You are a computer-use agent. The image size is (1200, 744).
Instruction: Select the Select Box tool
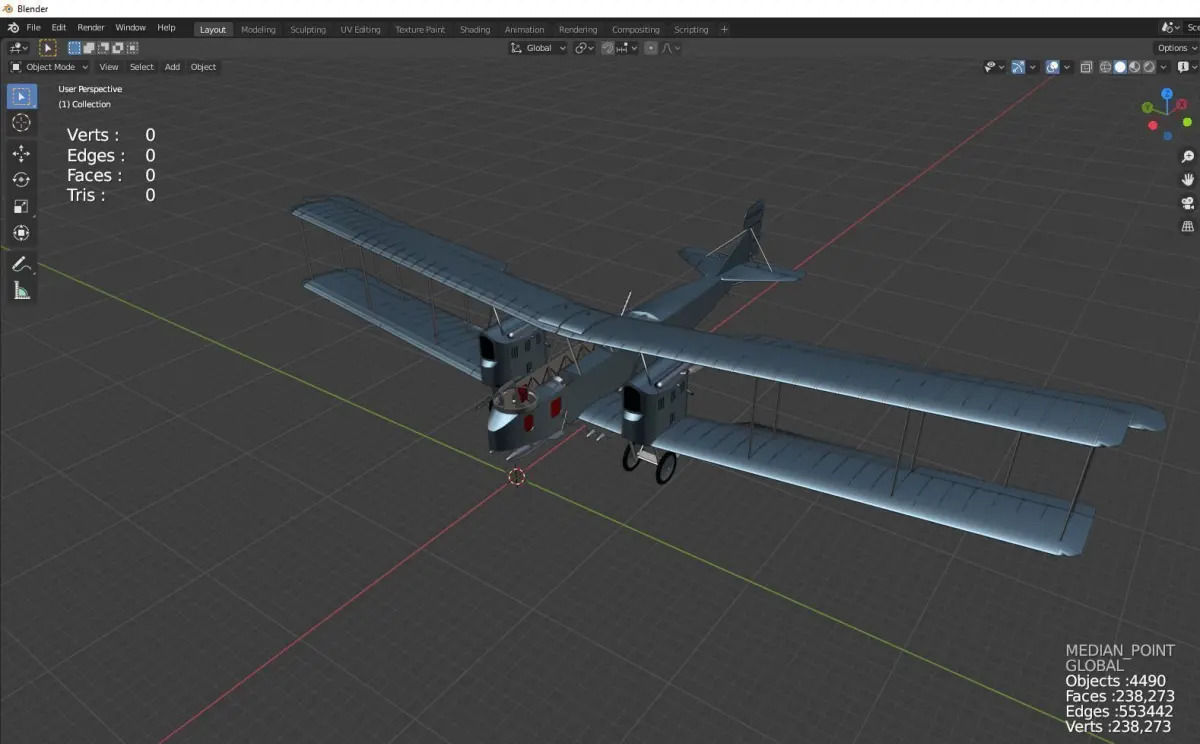coord(21,96)
